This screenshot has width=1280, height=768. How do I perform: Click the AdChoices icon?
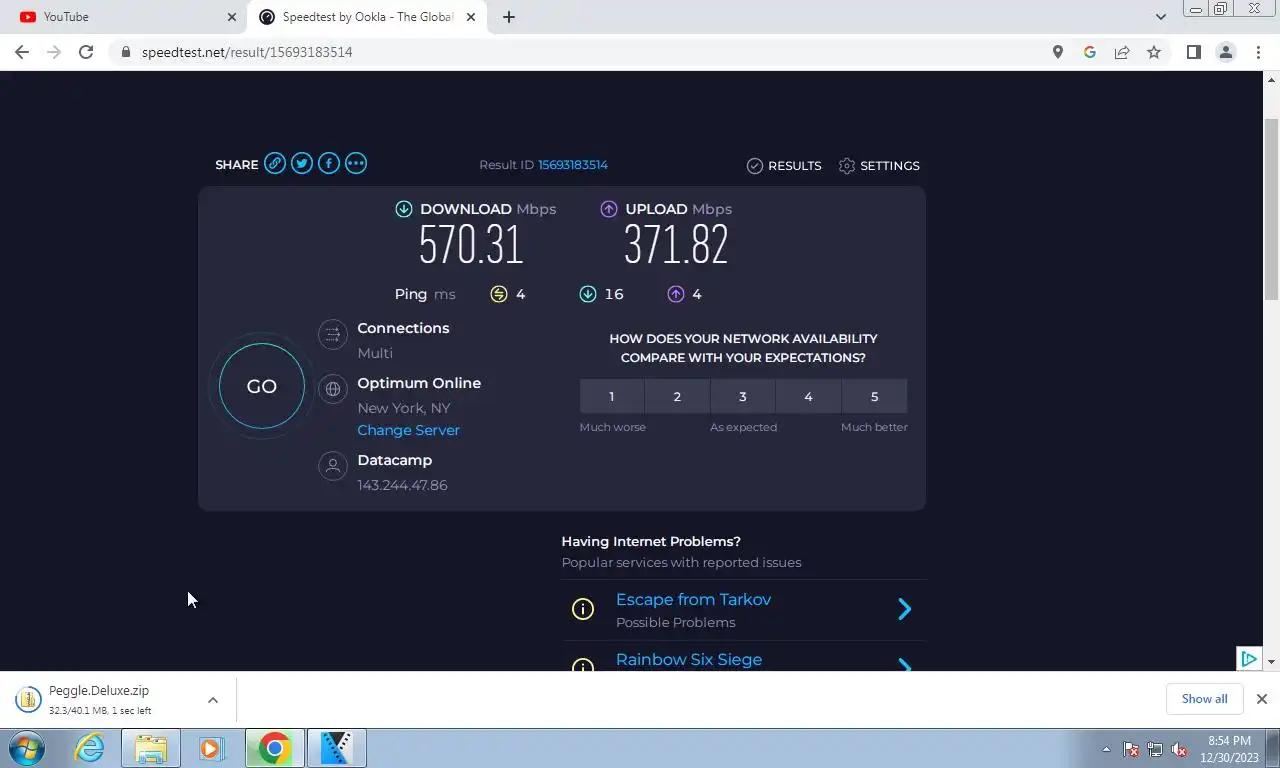pyautogui.click(x=1249, y=659)
